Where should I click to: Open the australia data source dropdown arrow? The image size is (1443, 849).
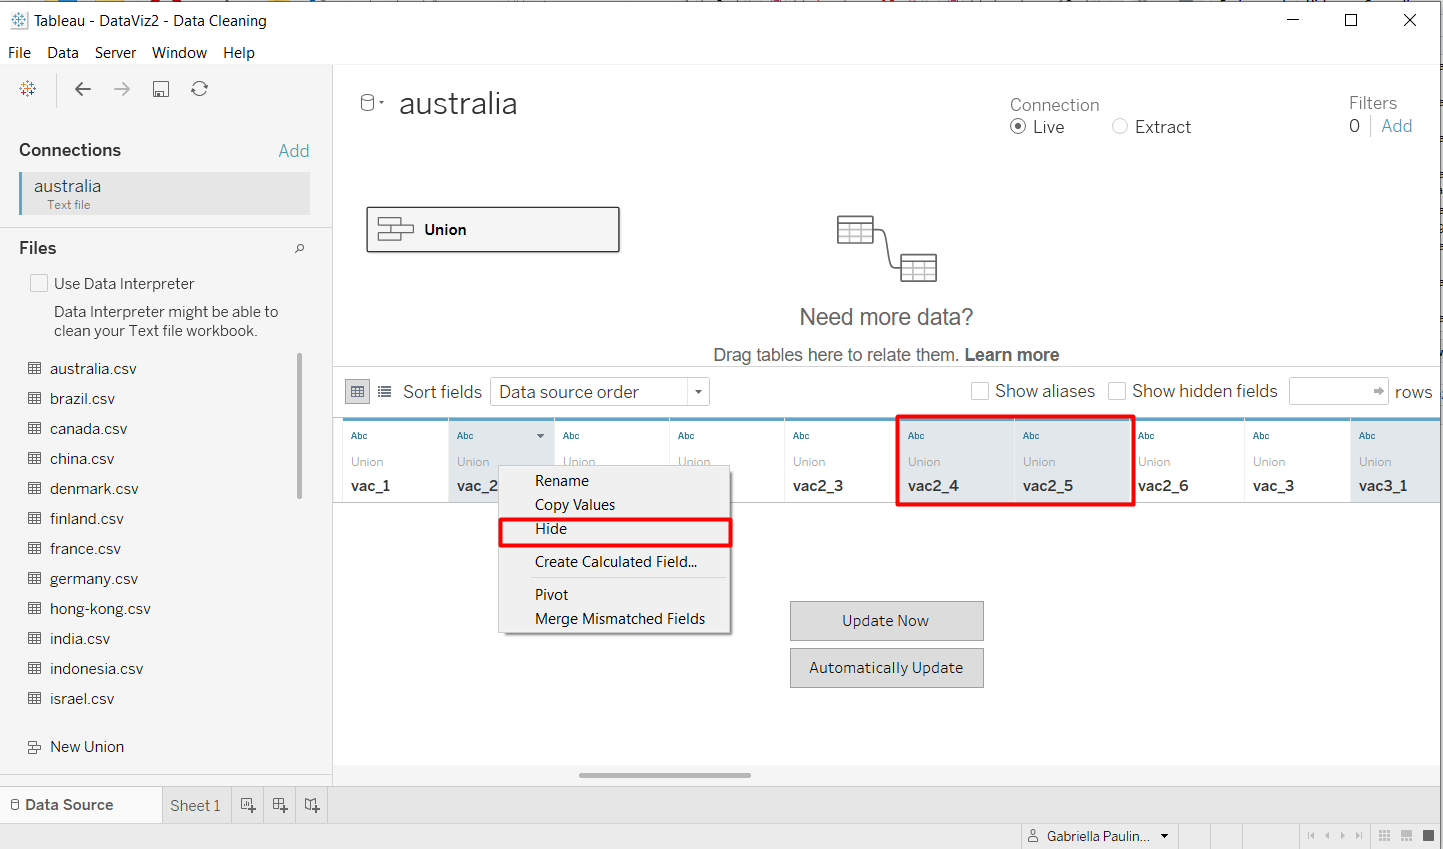pyautogui.click(x=382, y=103)
